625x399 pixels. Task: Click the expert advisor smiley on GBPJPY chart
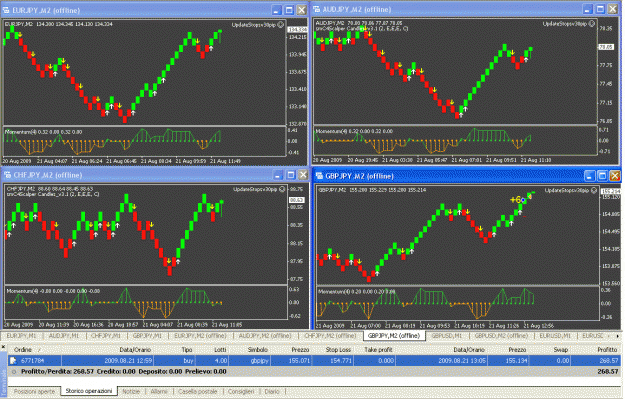[594, 190]
